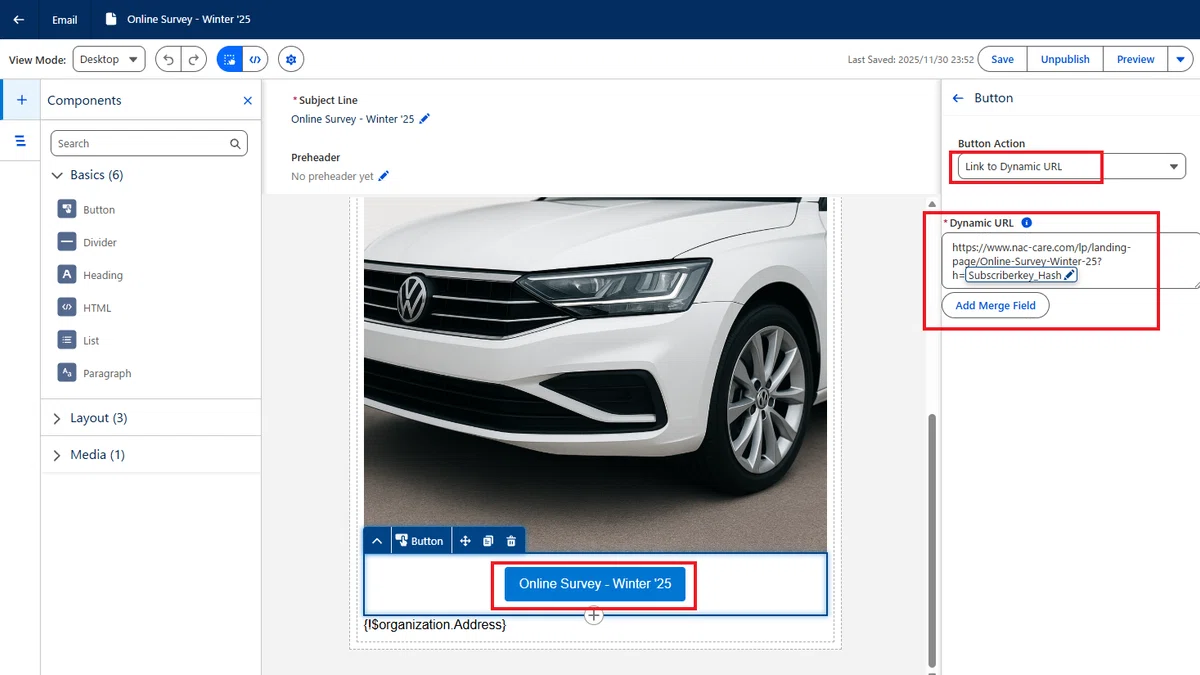Screen dimensions: 1200x675
Task: Select the Button component
Action: pos(86,209)
